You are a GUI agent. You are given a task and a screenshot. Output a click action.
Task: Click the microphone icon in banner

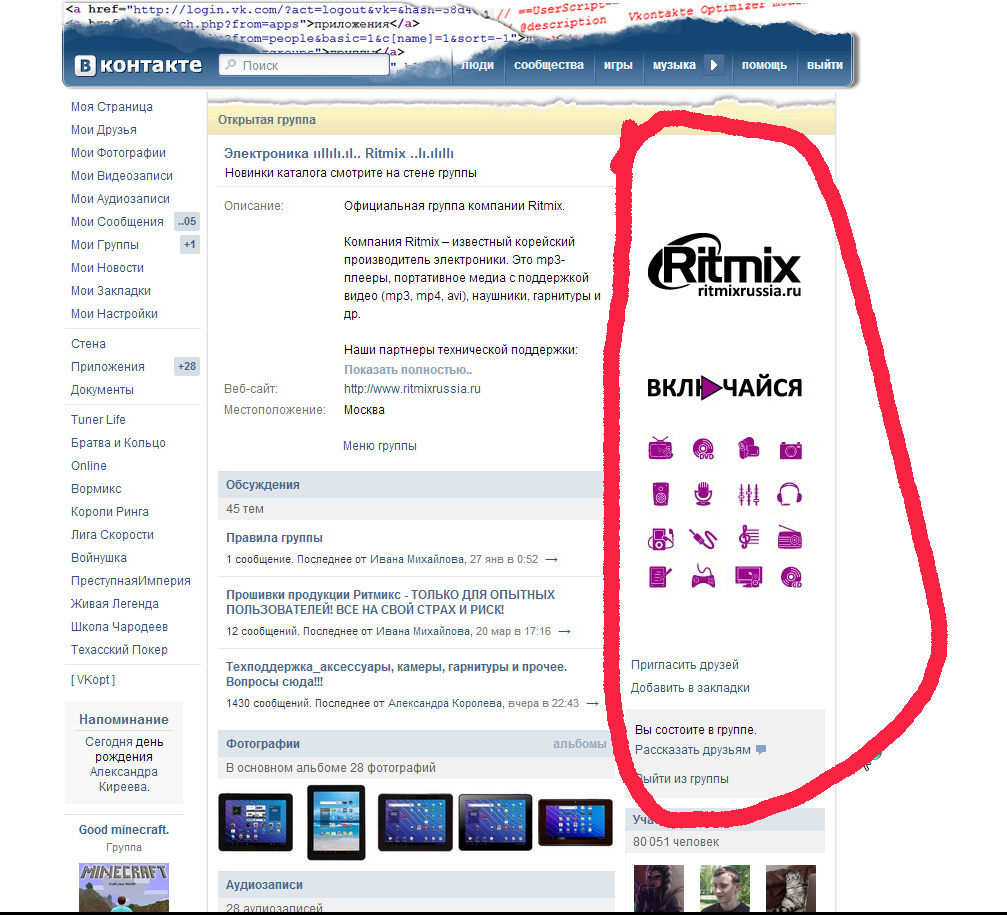pos(703,494)
